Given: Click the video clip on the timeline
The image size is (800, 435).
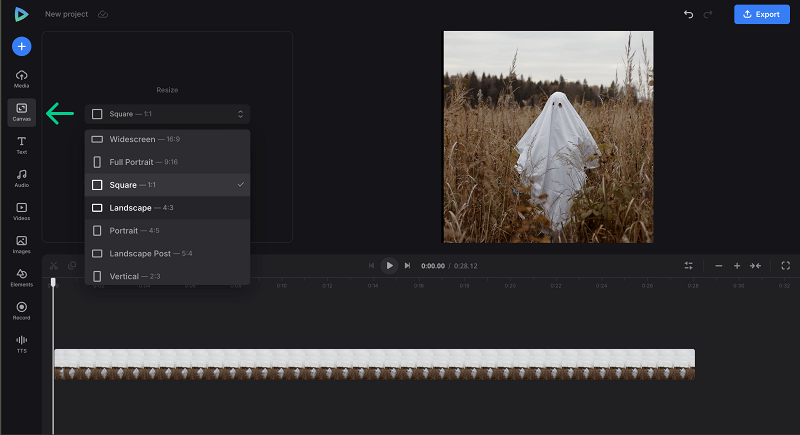Looking at the screenshot, I should (374, 364).
